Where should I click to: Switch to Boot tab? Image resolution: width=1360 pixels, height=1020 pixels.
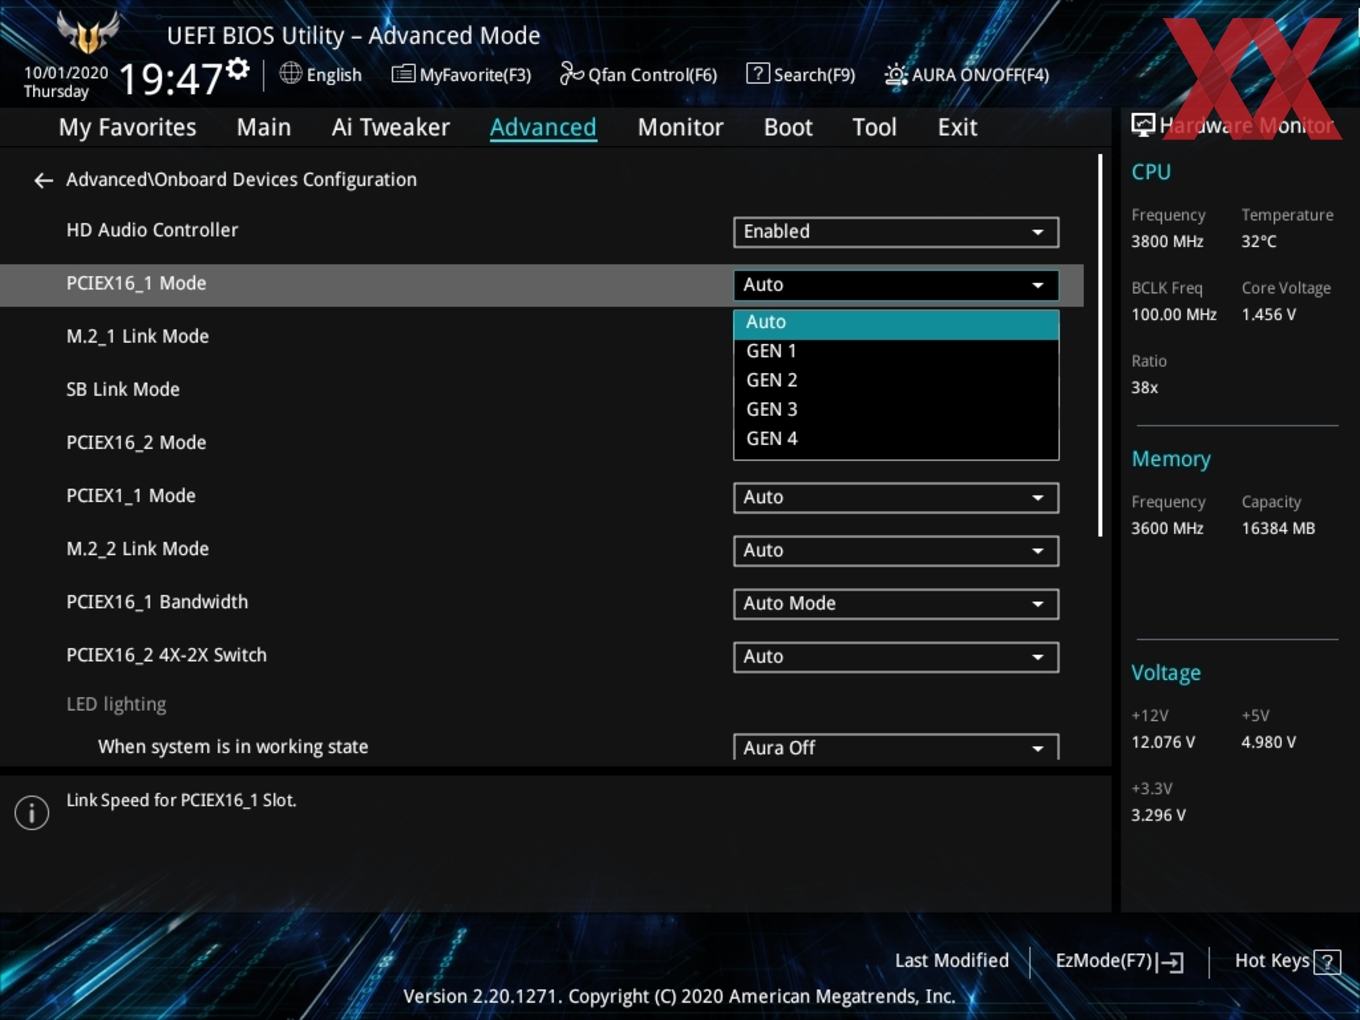788,128
